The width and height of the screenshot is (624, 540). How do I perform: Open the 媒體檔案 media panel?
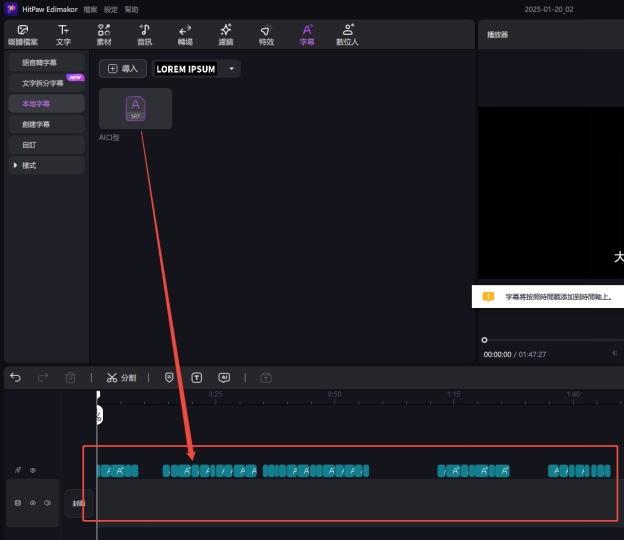click(23, 35)
